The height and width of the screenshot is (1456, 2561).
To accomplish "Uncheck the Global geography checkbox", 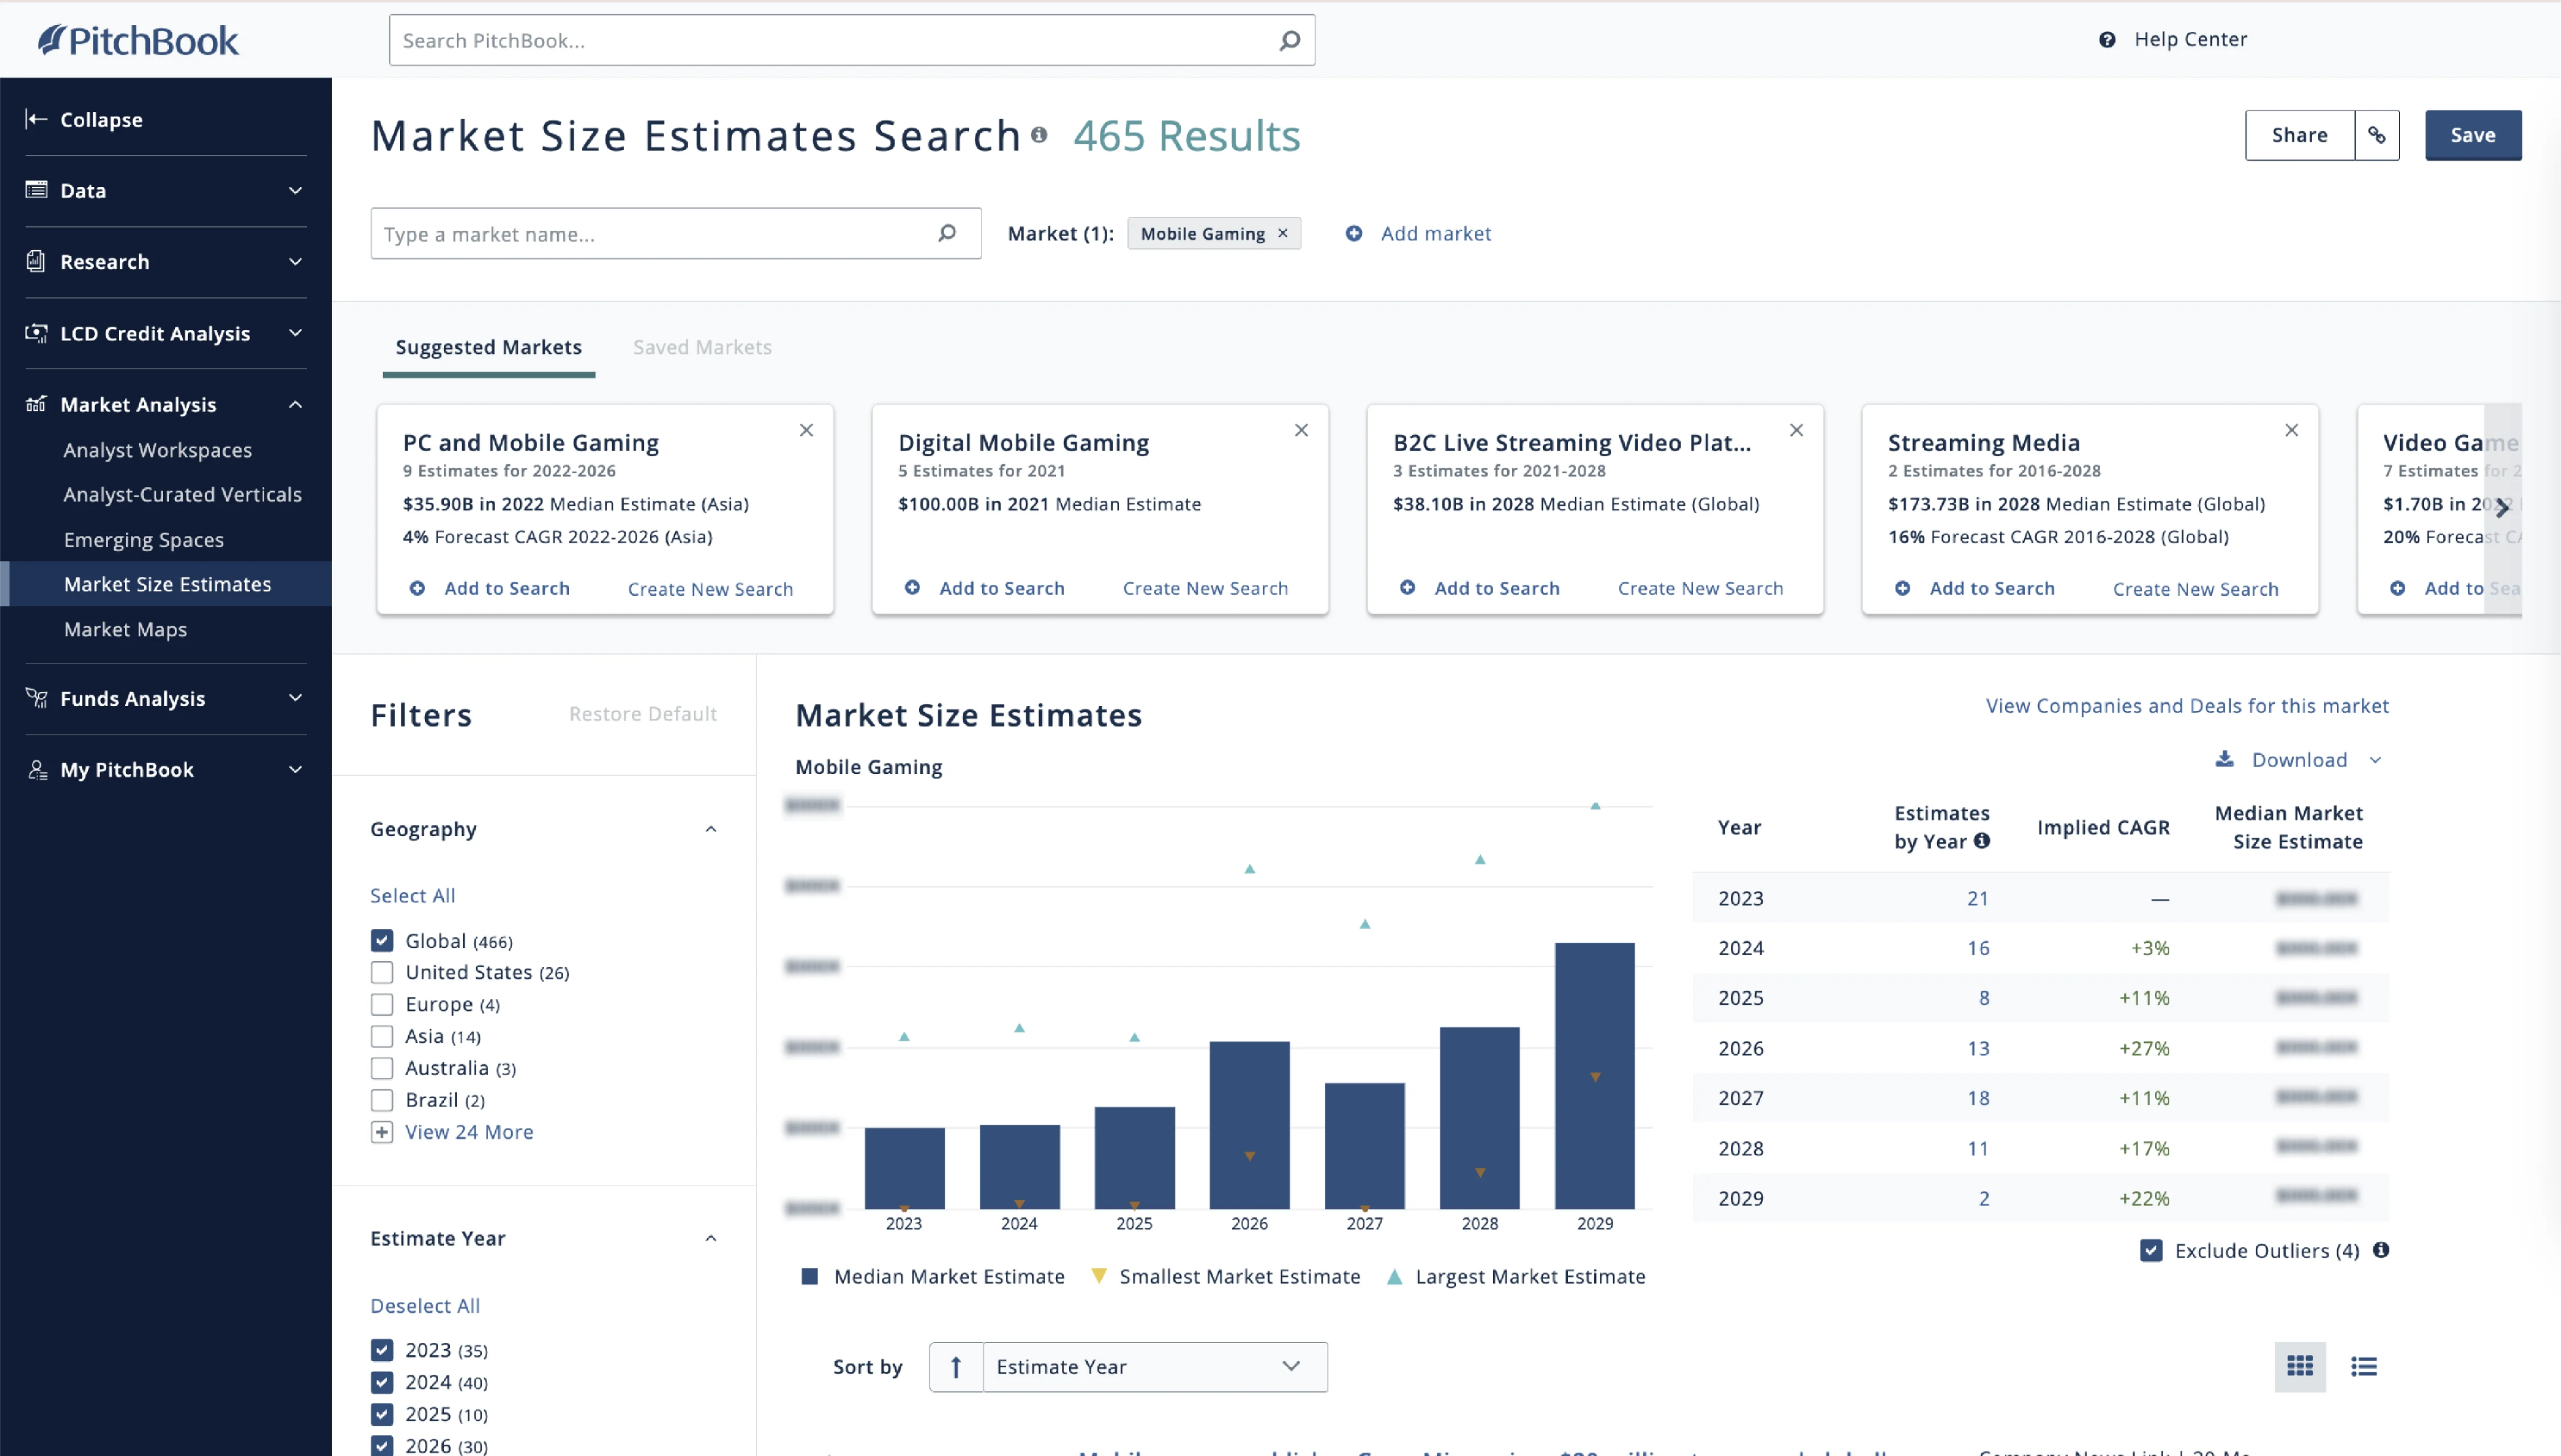I will tap(382, 940).
